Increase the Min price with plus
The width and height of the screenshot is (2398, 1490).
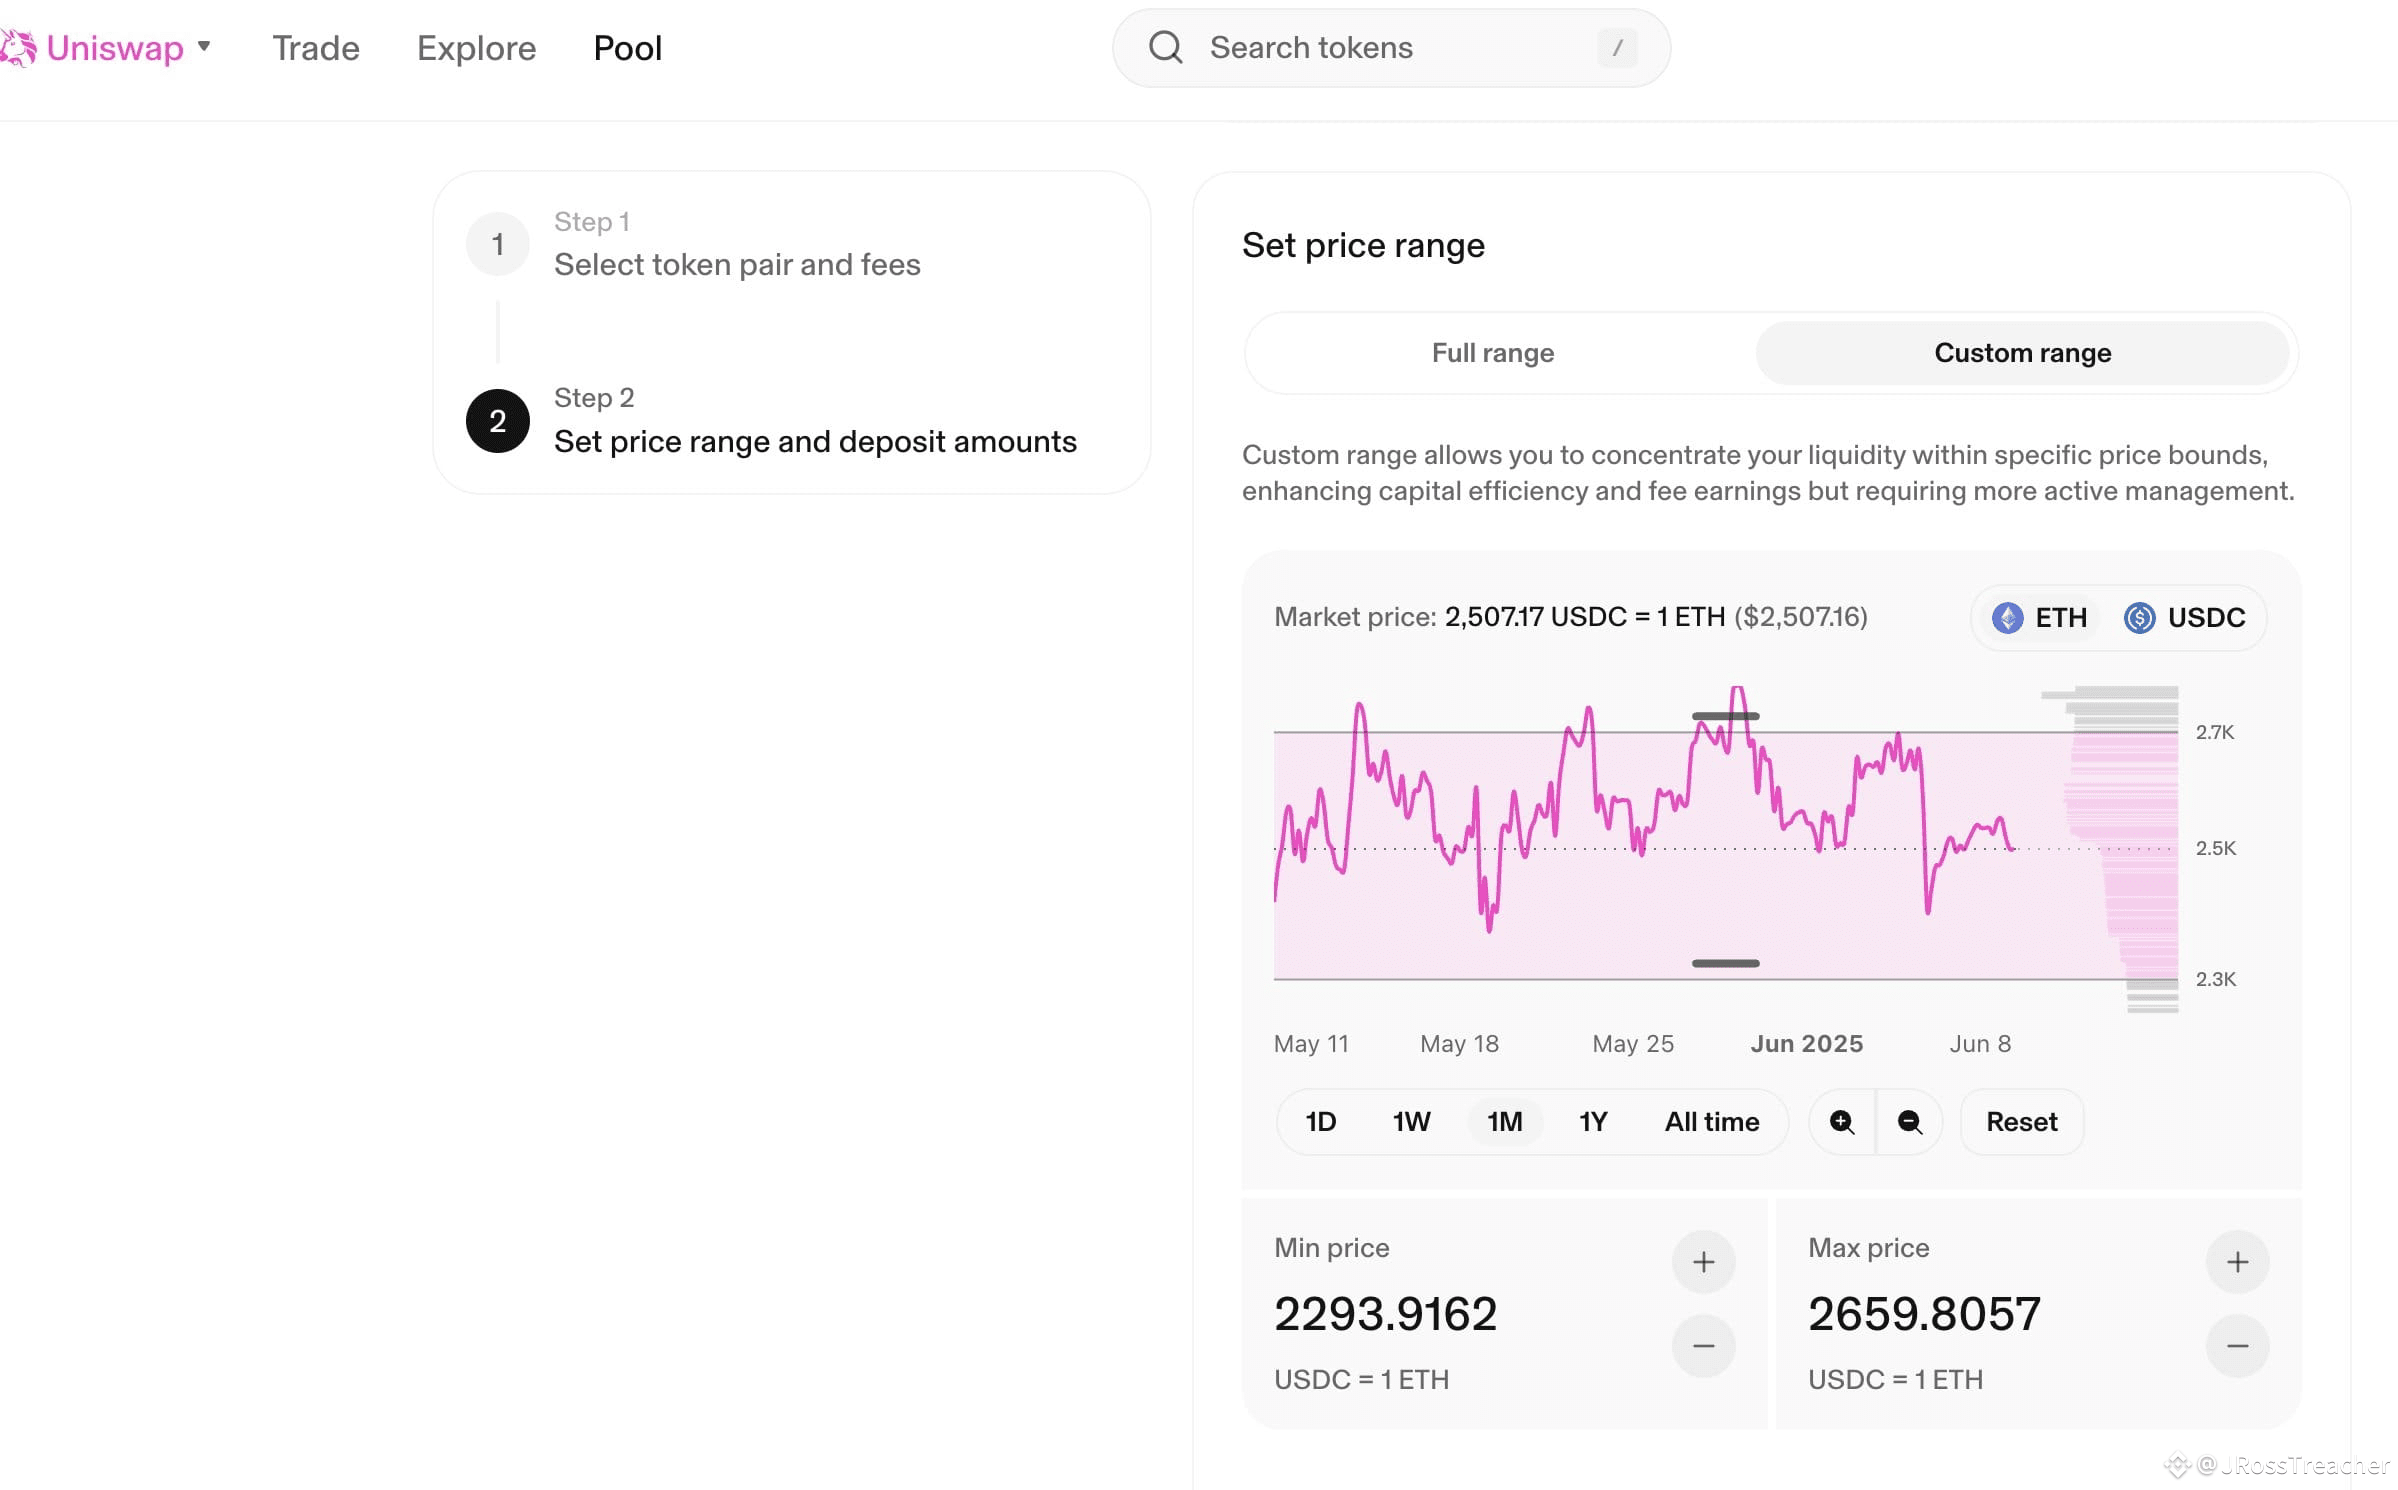[x=1704, y=1262]
